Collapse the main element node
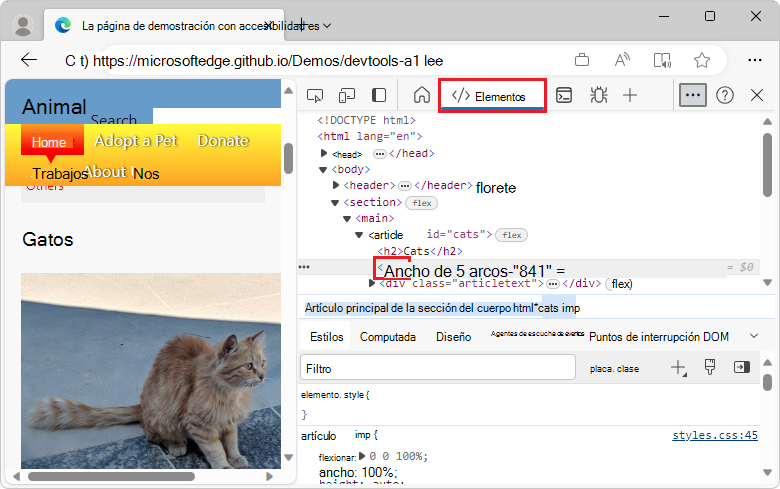Image resolution: width=780 pixels, height=489 pixels. [x=347, y=218]
